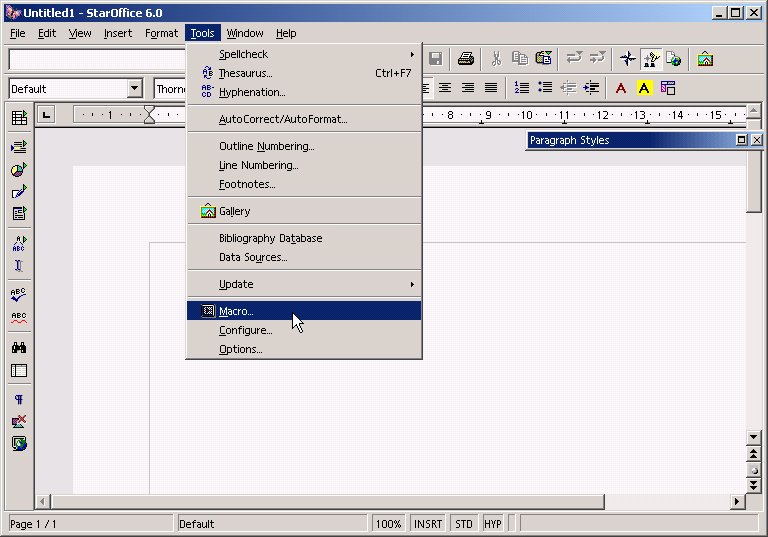This screenshot has height=537, width=768.
Task: Click the Navigation button on vertical scrollbar
Action: [x=754, y=470]
